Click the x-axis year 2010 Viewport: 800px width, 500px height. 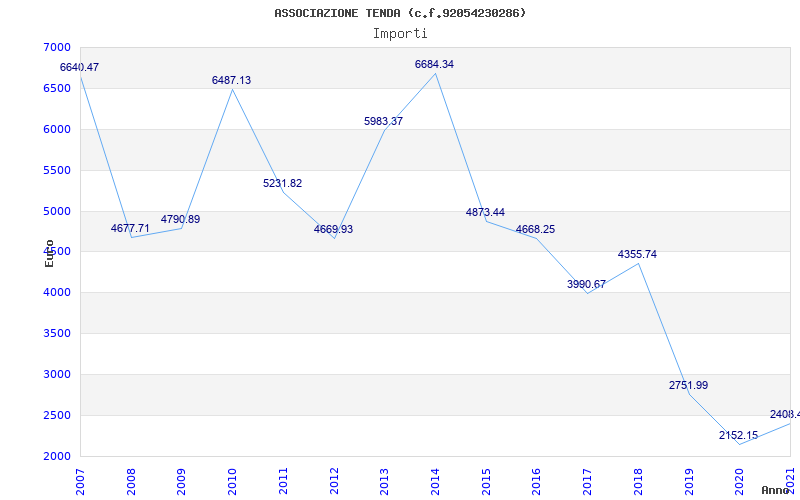pyautogui.click(x=233, y=481)
